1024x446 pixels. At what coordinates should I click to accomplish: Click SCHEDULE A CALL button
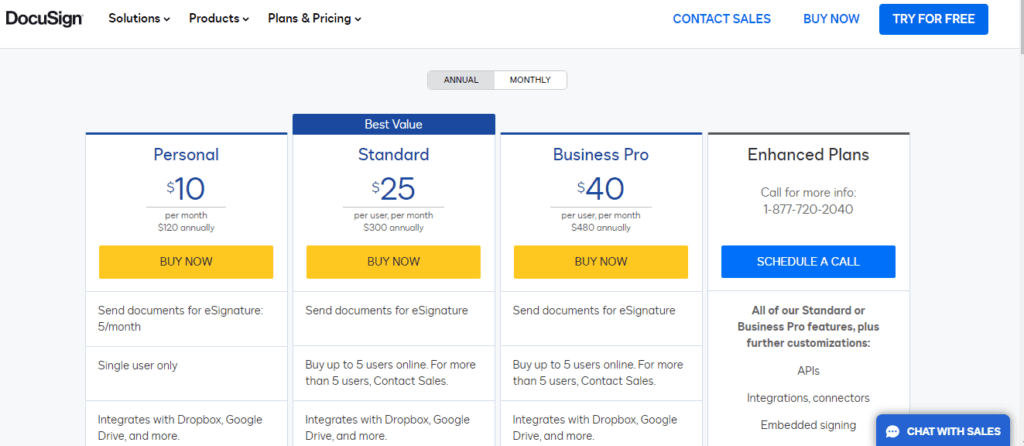[808, 262]
